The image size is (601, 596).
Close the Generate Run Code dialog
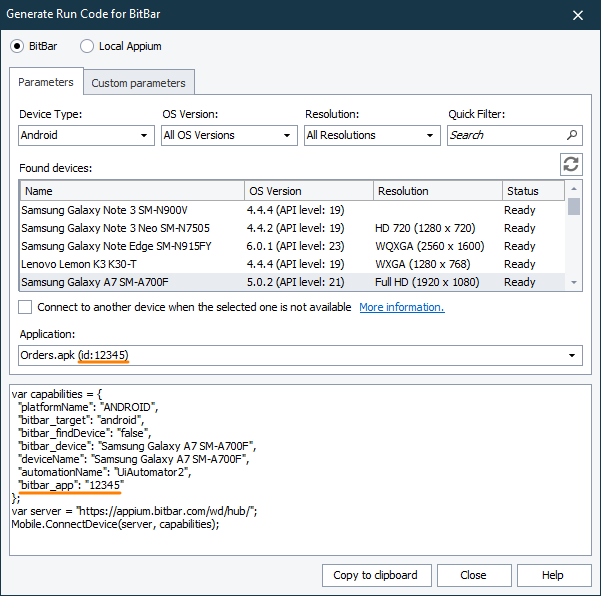(x=578, y=15)
